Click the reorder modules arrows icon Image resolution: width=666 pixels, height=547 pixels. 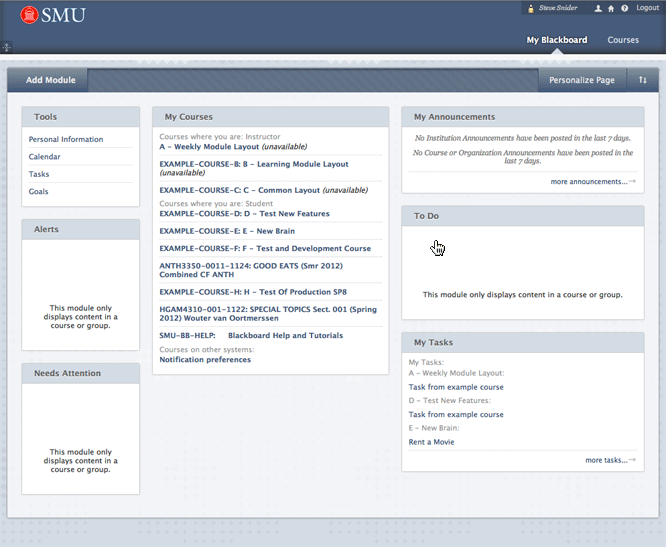tap(643, 80)
